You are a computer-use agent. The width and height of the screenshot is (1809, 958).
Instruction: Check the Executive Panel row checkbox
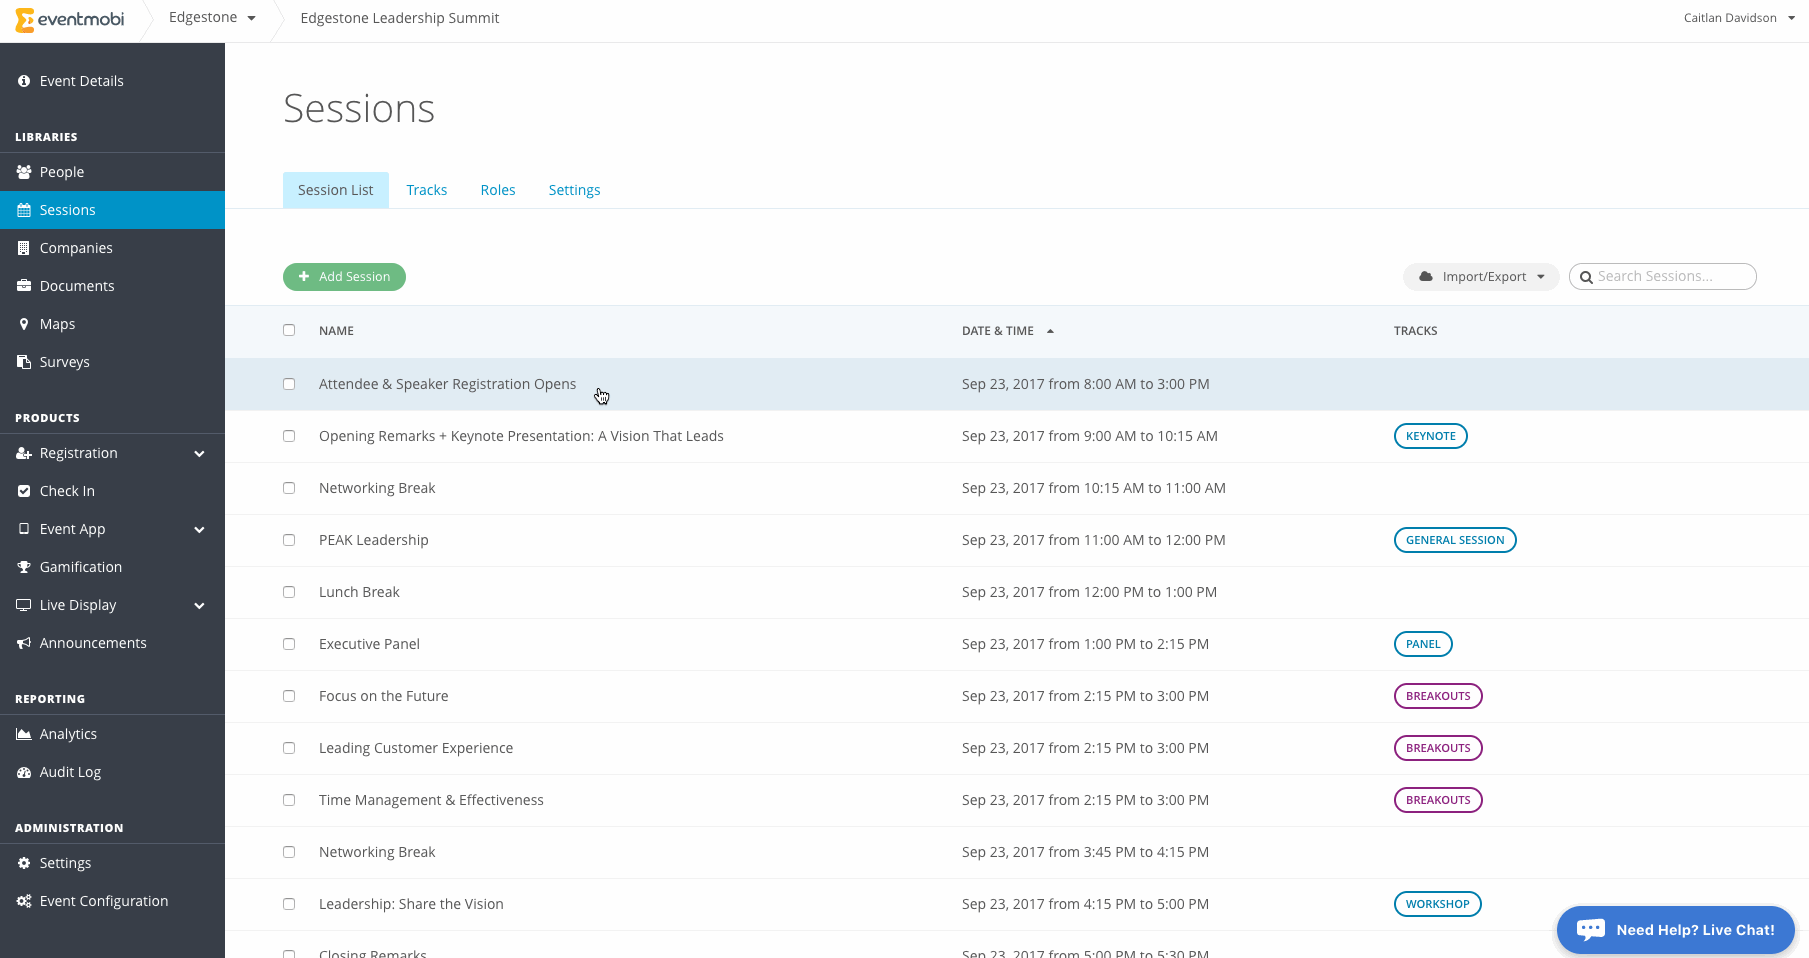[289, 644]
